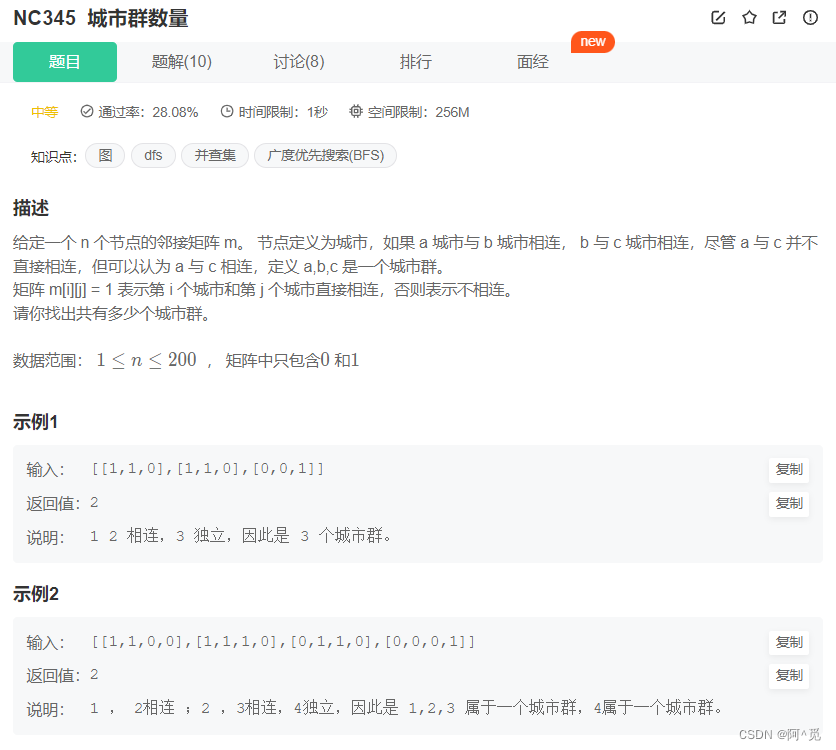Click the info/report circle icon
This screenshot has height=750, width=836.
pos(808,17)
